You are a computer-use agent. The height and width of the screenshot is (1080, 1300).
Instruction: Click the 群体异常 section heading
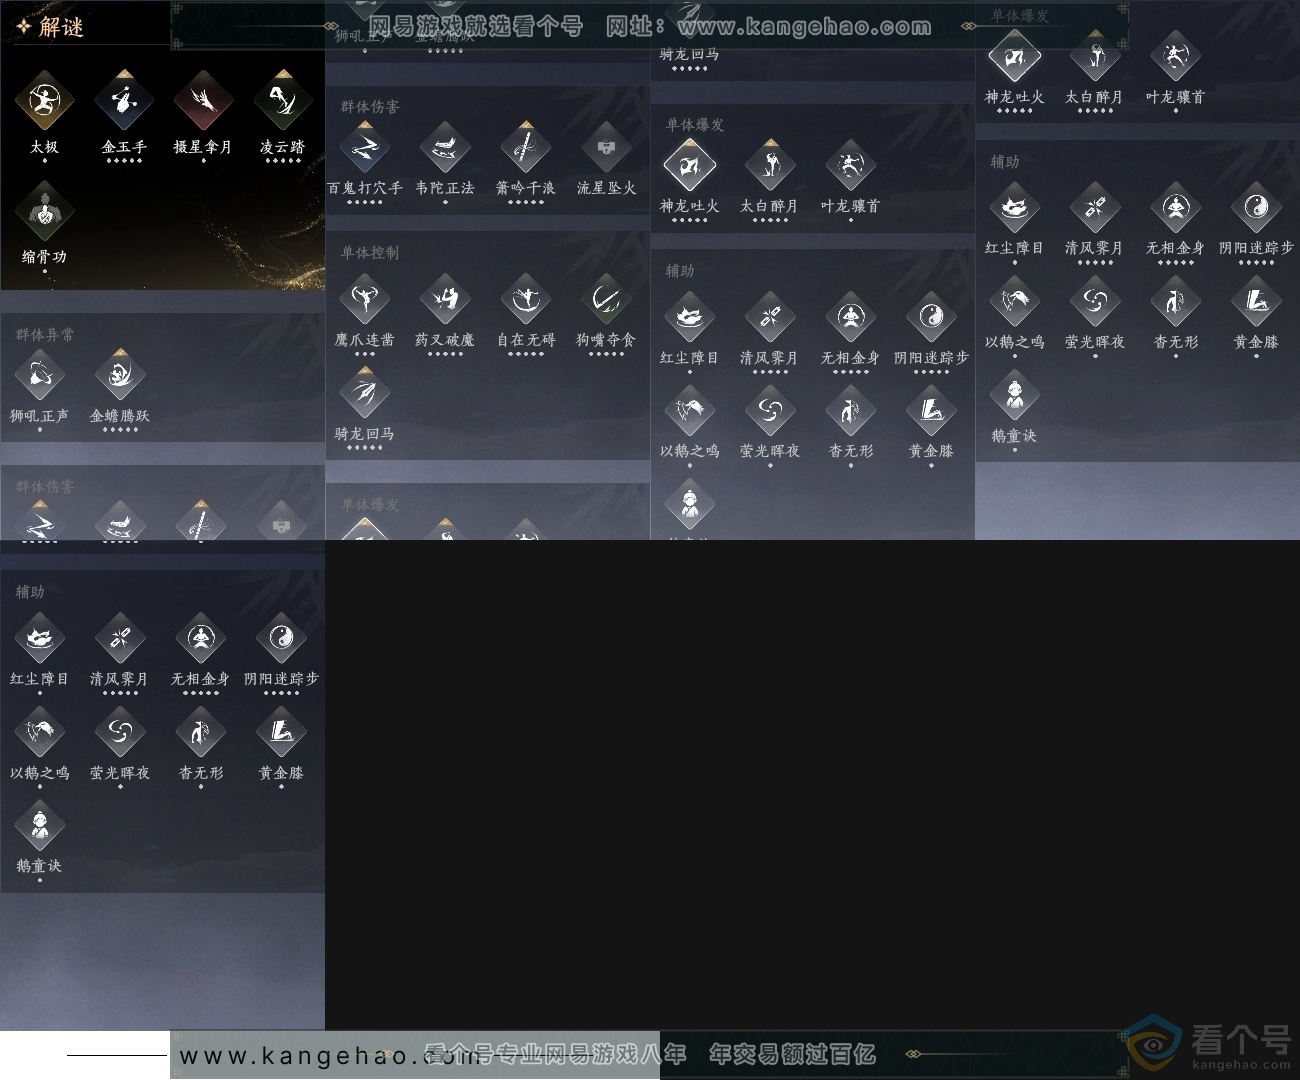coord(45,335)
